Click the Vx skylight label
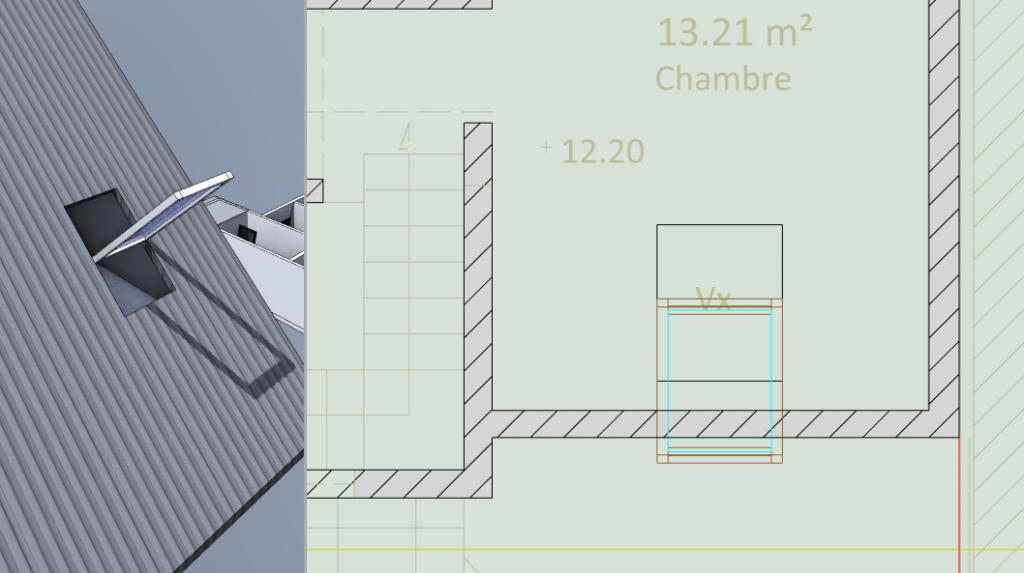This screenshot has height=573, width=1024. (x=713, y=299)
